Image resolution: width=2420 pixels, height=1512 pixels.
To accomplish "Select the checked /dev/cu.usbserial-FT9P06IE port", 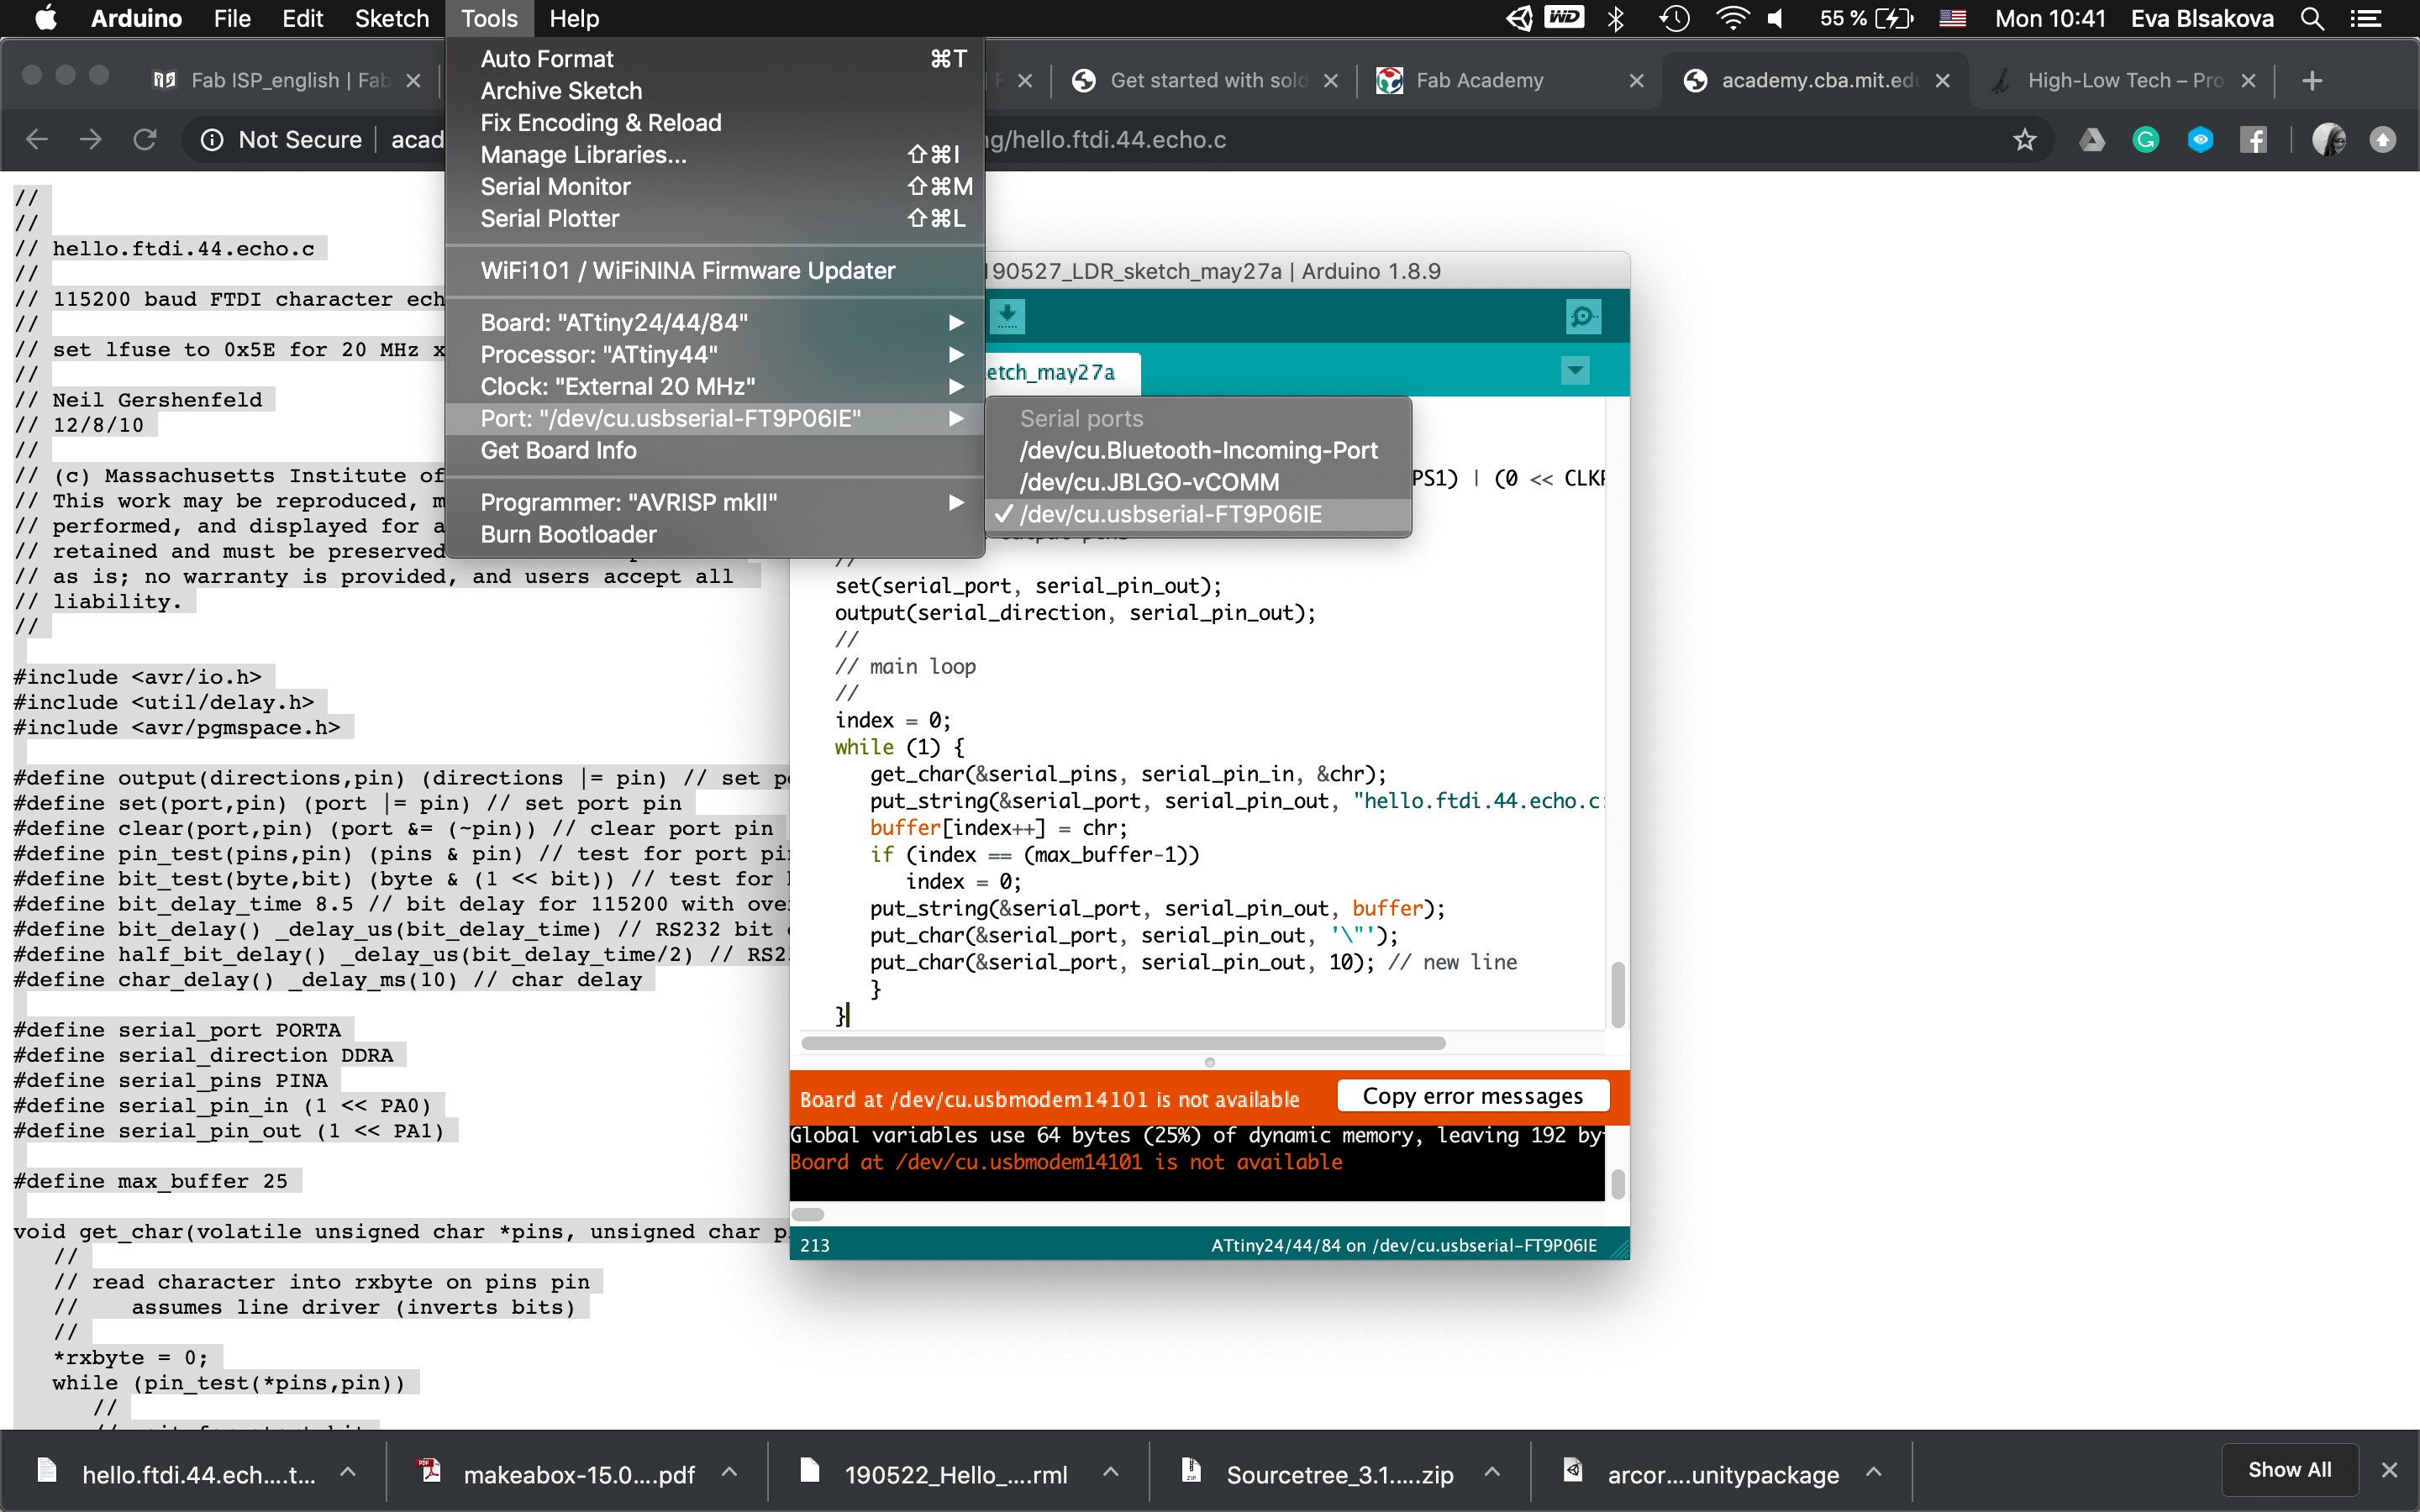I will 1170,514.
